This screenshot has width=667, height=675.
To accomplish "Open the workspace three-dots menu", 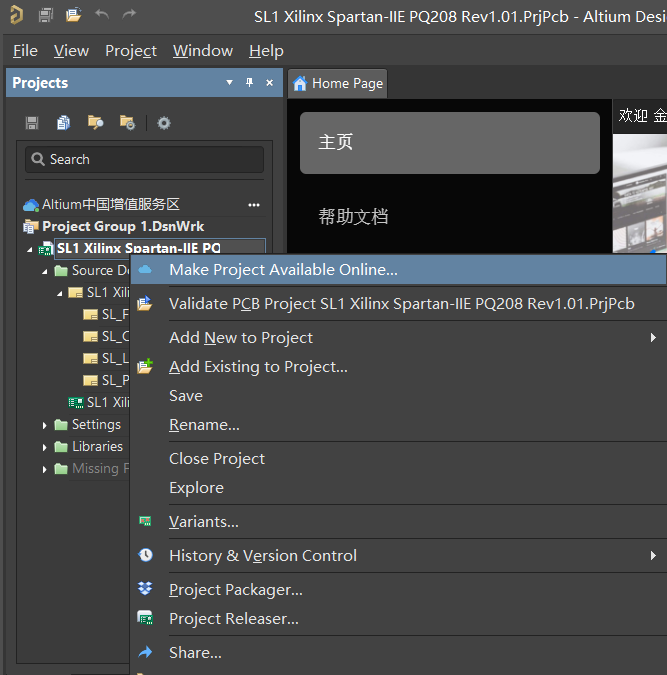I will pos(254,205).
